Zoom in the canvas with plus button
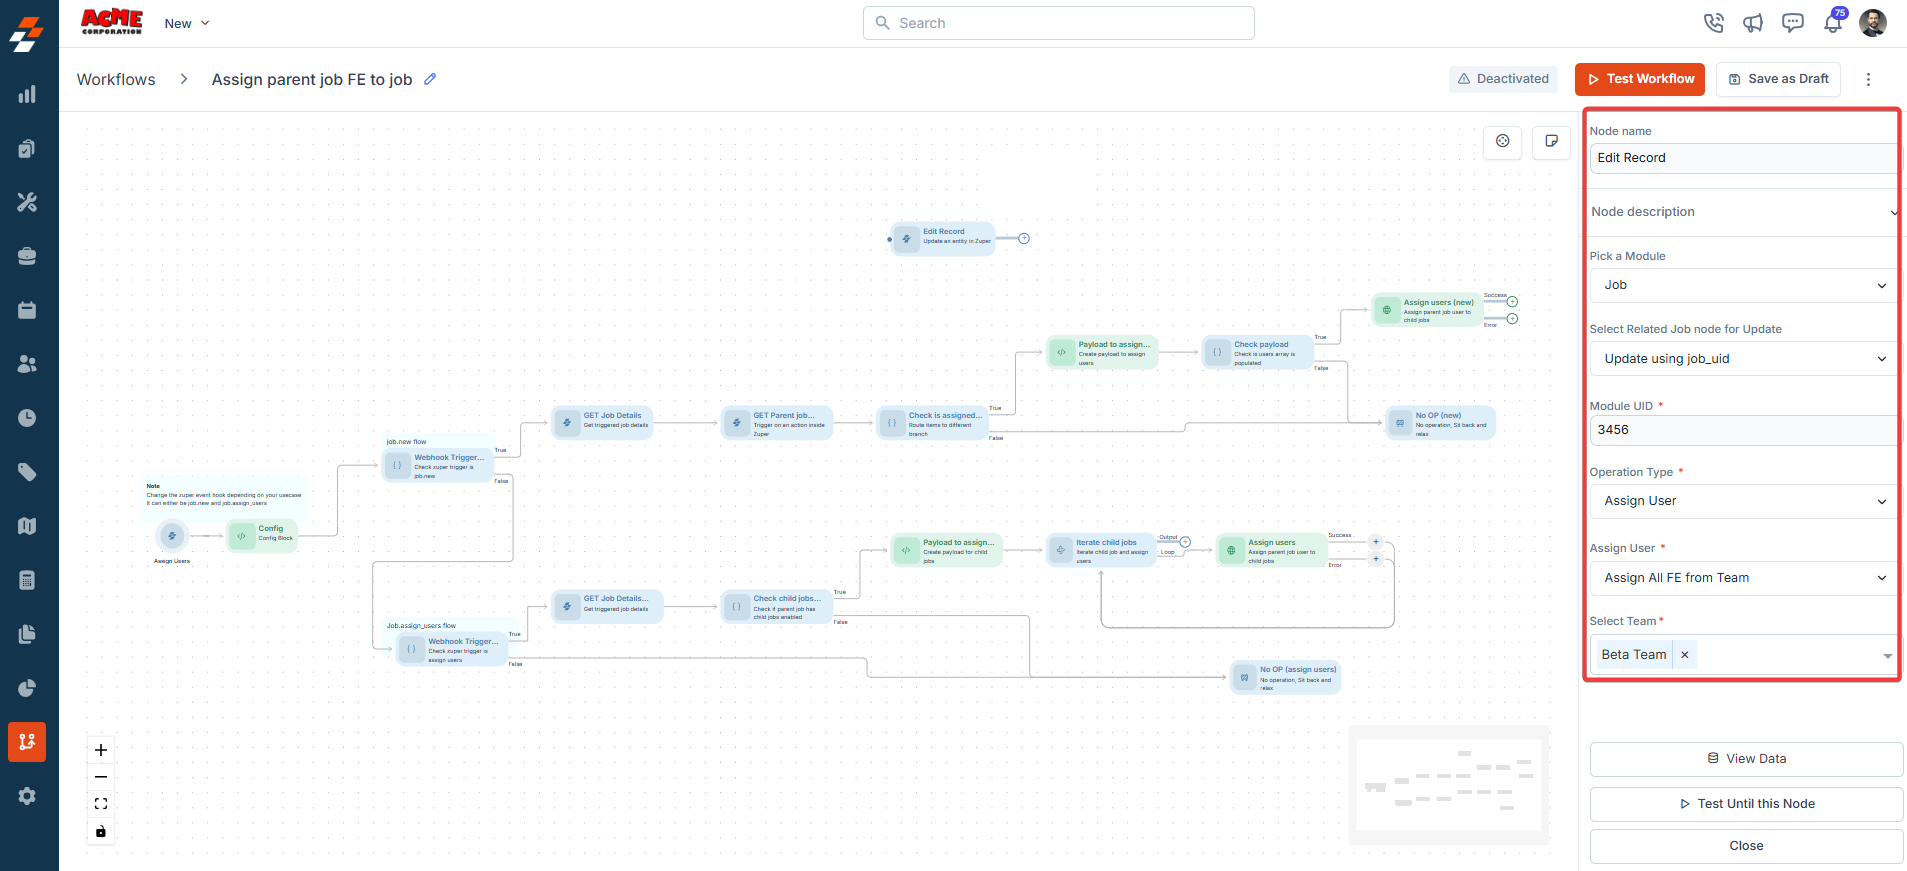Screen dimensions: 1907x871 (x=101, y=750)
